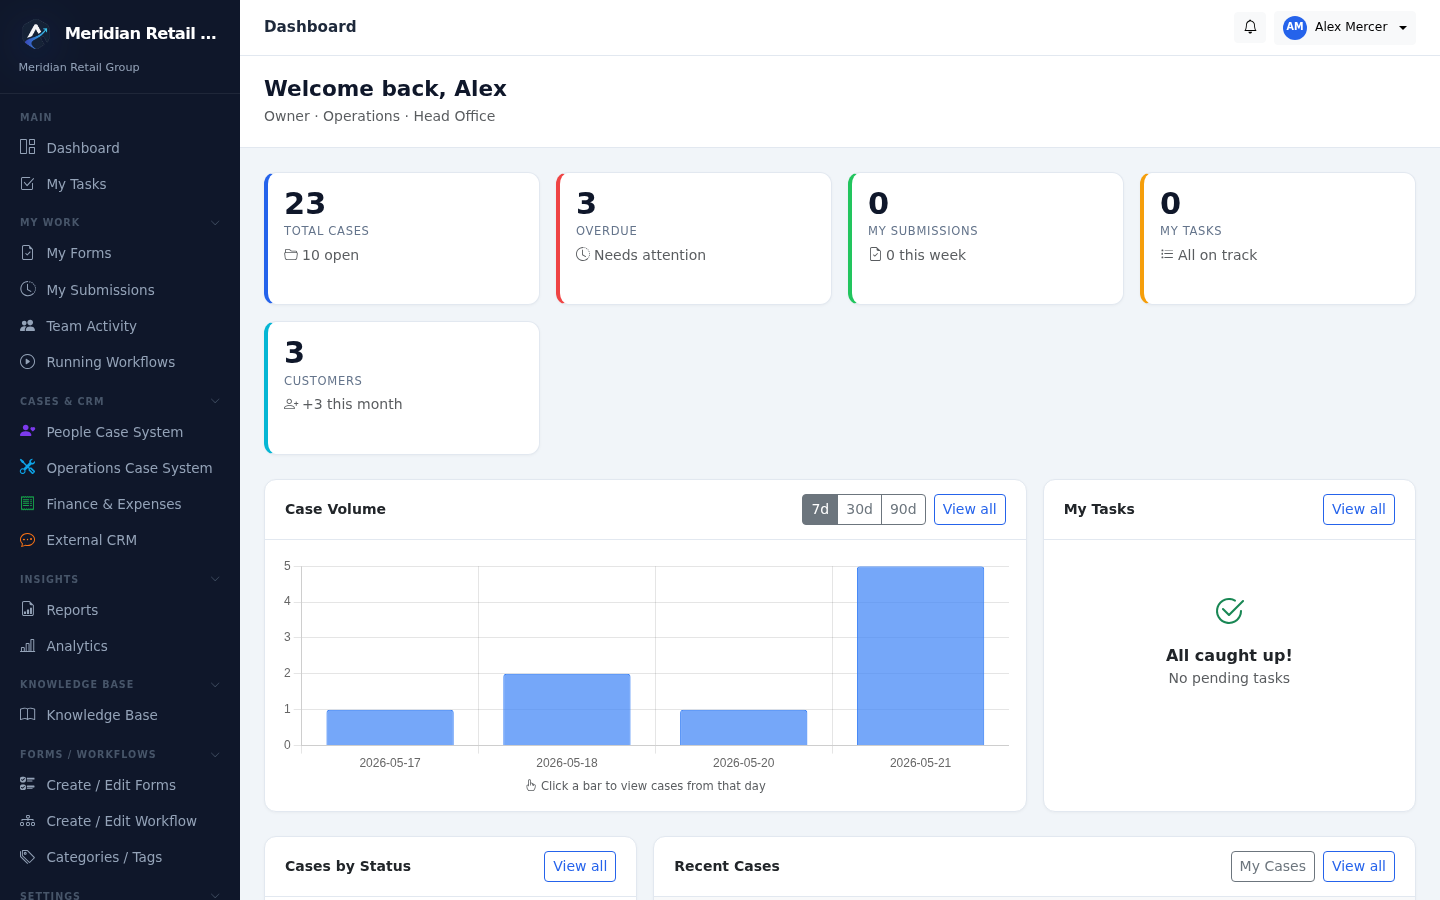Open Dashboard in the sidebar
1440x900 pixels.
[120, 148]
